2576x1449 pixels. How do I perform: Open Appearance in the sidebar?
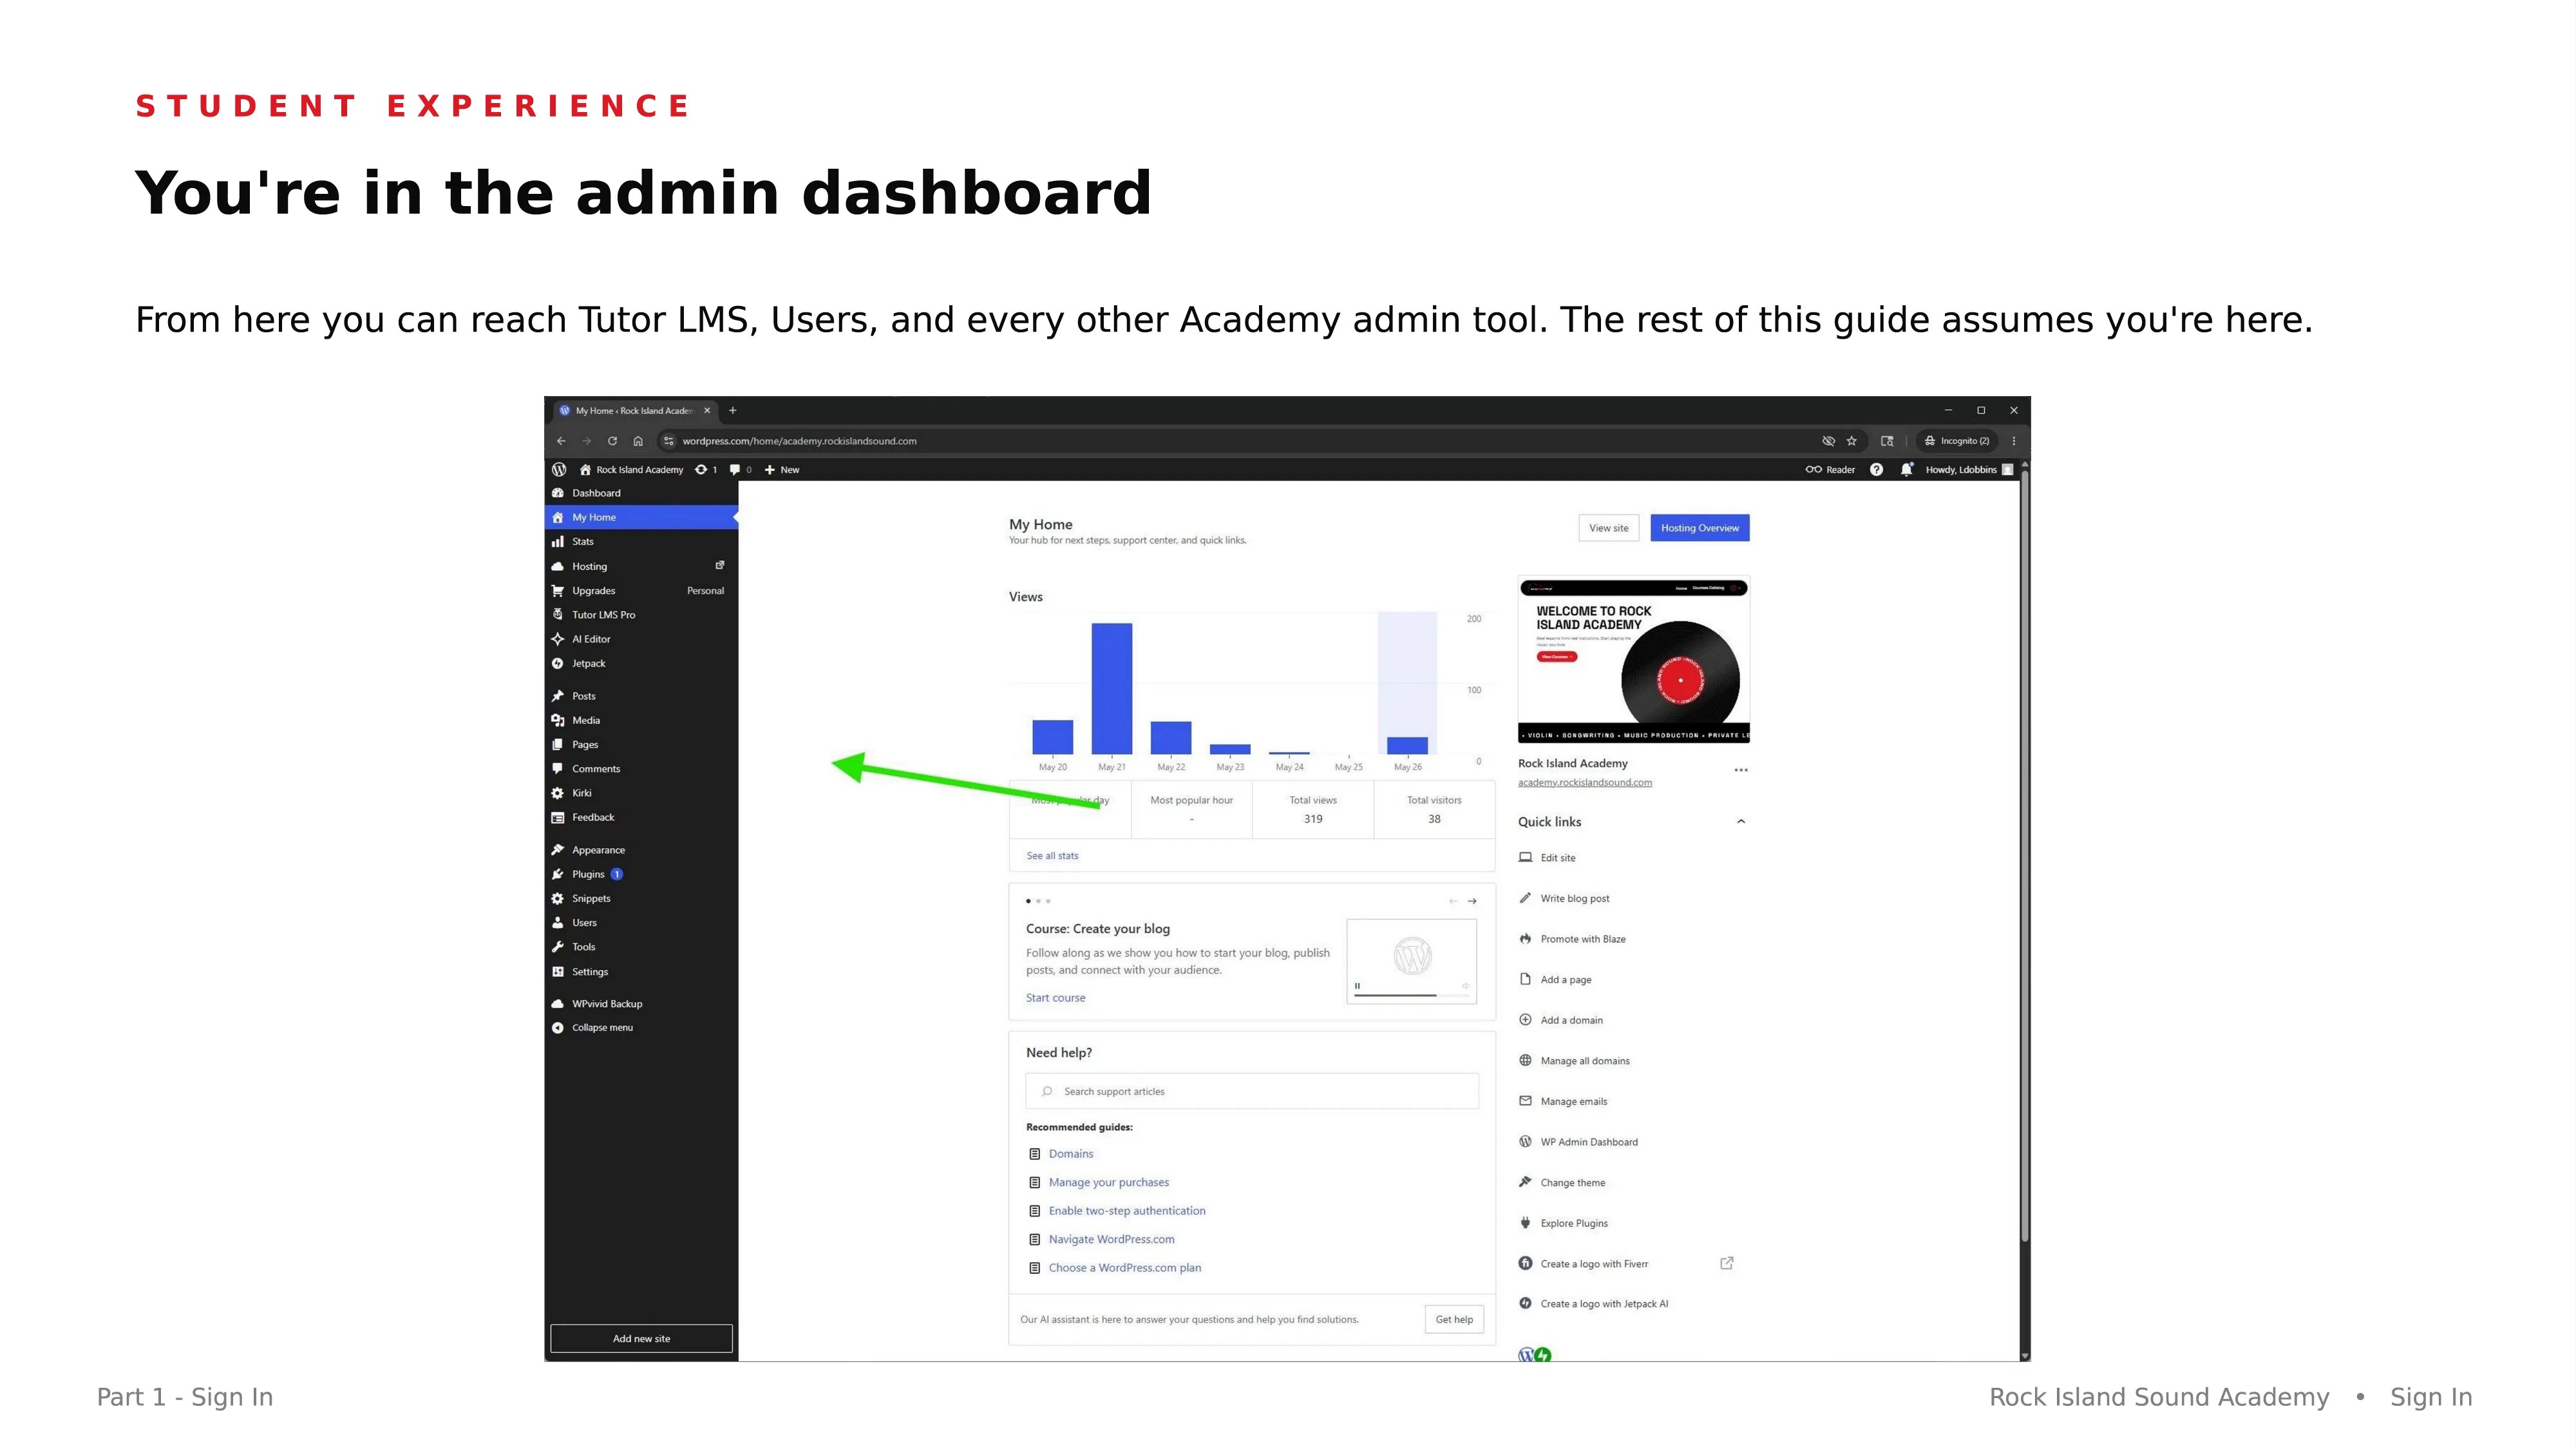642,850
